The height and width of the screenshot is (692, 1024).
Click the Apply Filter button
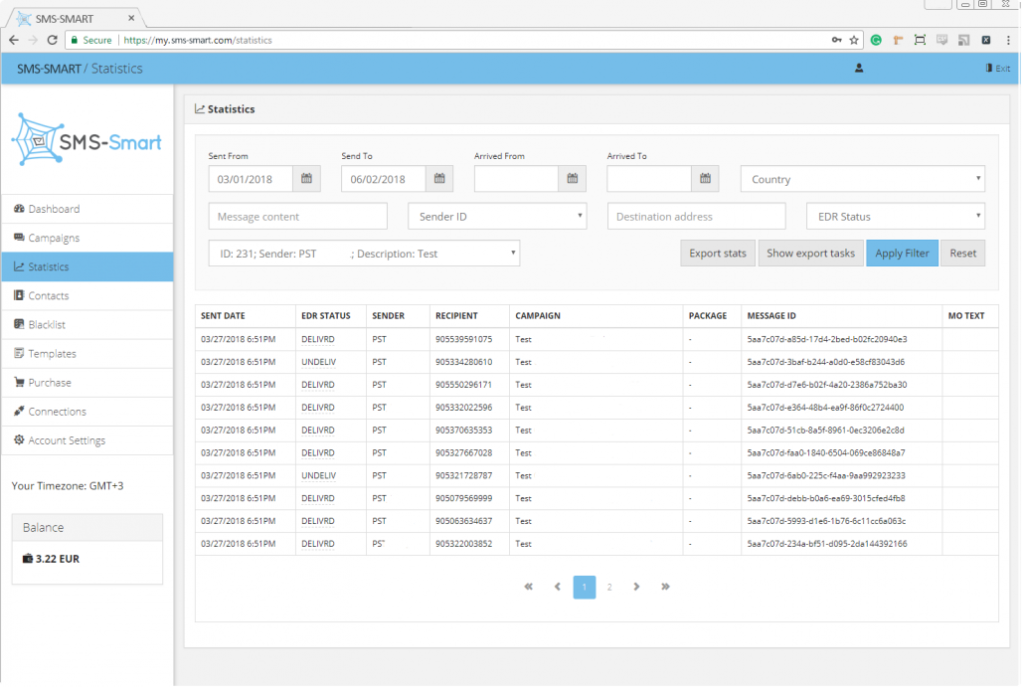pos(902,253)
